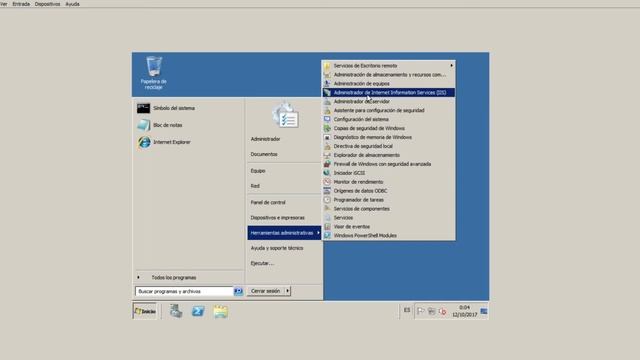Click the ES language indicator in tray

407,310
